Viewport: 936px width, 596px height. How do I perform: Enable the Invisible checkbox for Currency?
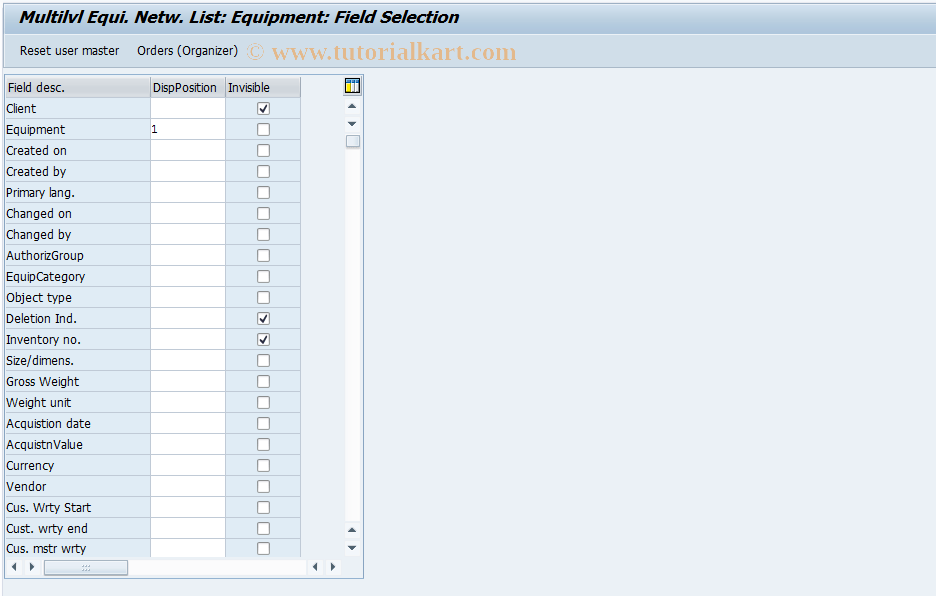coord(263,465)
